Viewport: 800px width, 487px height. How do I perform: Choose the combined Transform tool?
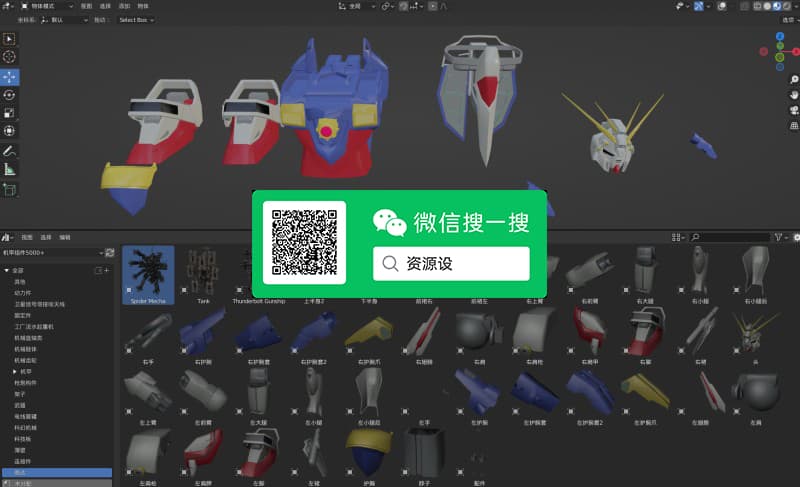click(9, 131)
